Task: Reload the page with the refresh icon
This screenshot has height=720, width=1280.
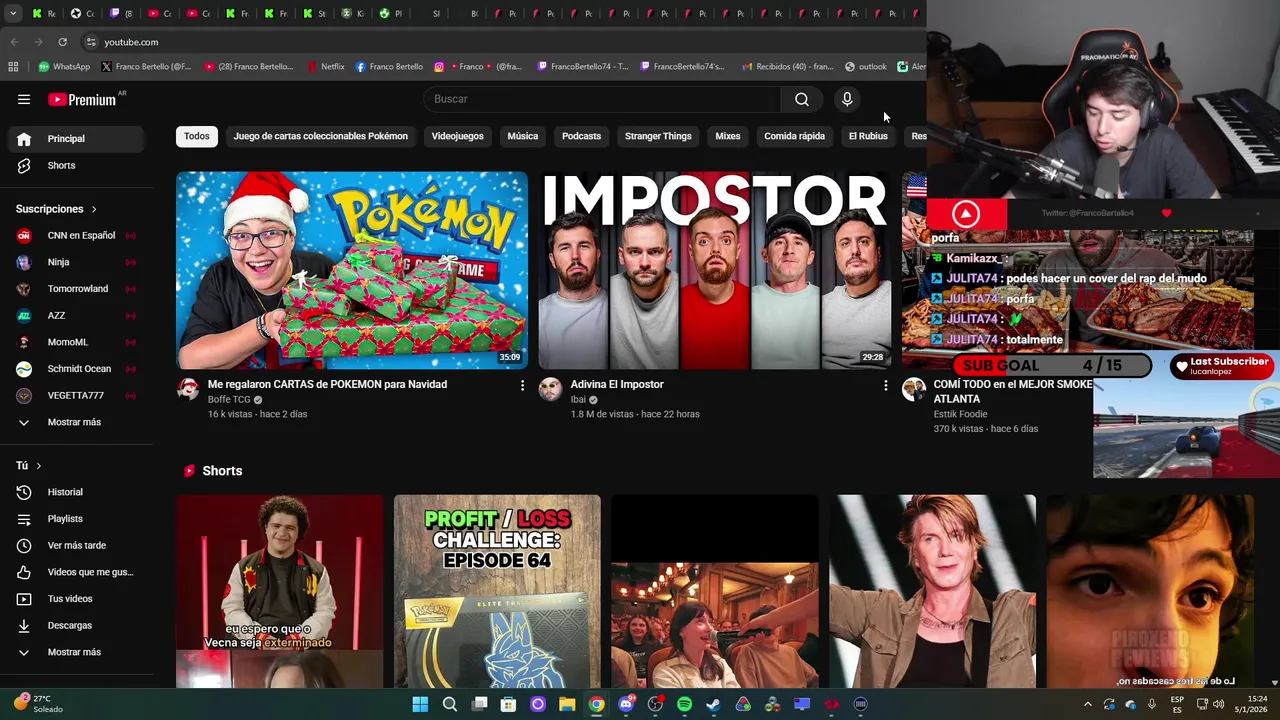Action: coord(62,42)
